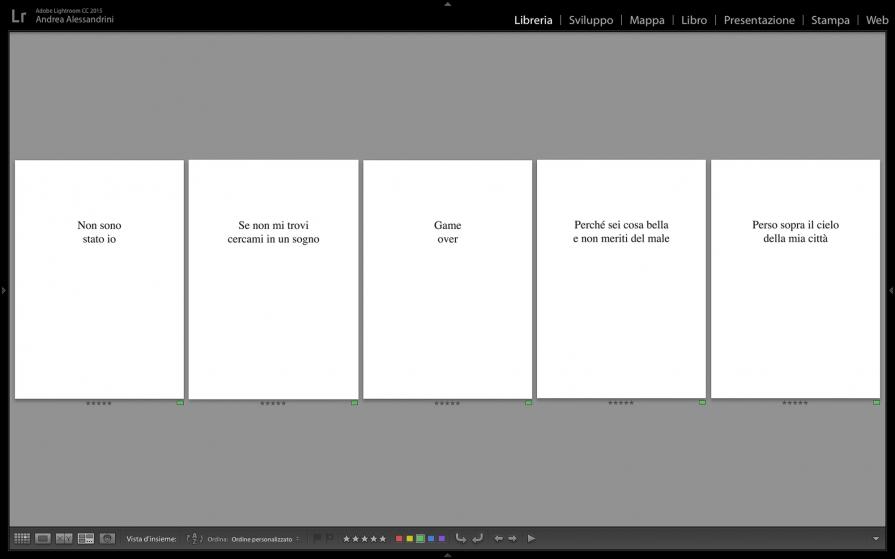This screenshot has width=895, height=559.
Task: Switch to Grid view
Action: coord(21,538)
